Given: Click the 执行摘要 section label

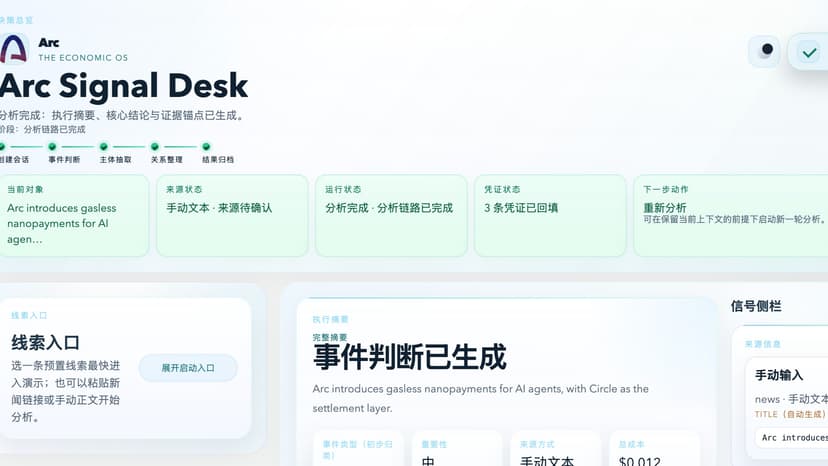Looking at the screenshot, I should tap(331, 319).
